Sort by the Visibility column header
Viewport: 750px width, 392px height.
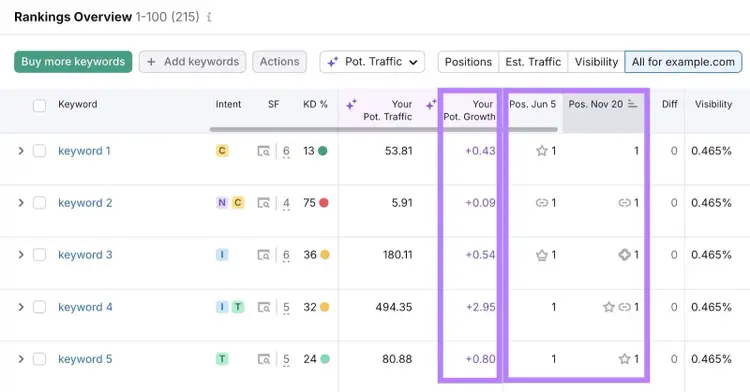tap(713, 104)
